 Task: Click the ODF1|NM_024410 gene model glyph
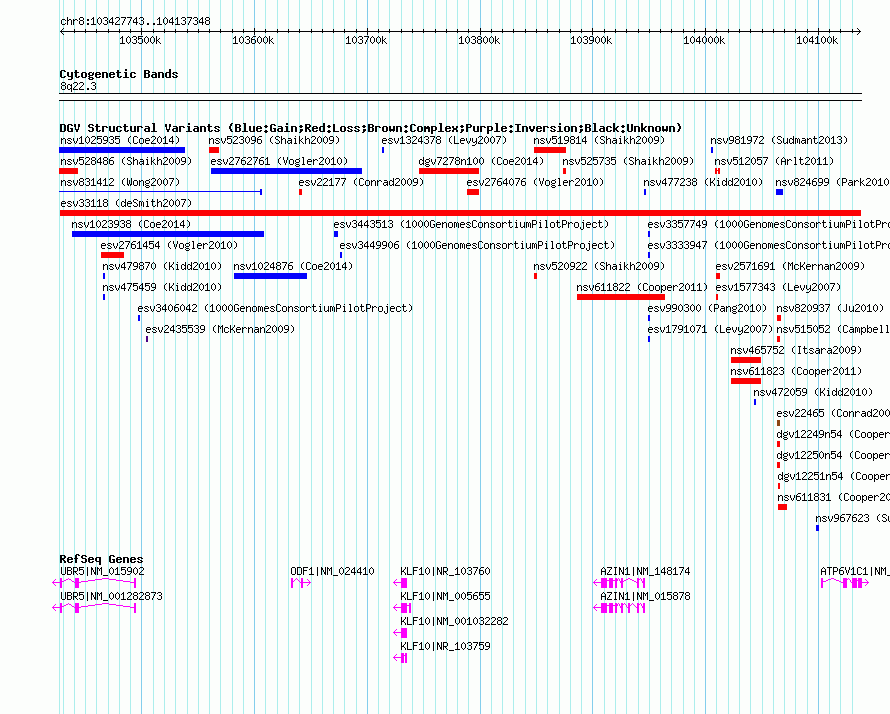pos(301,583)
